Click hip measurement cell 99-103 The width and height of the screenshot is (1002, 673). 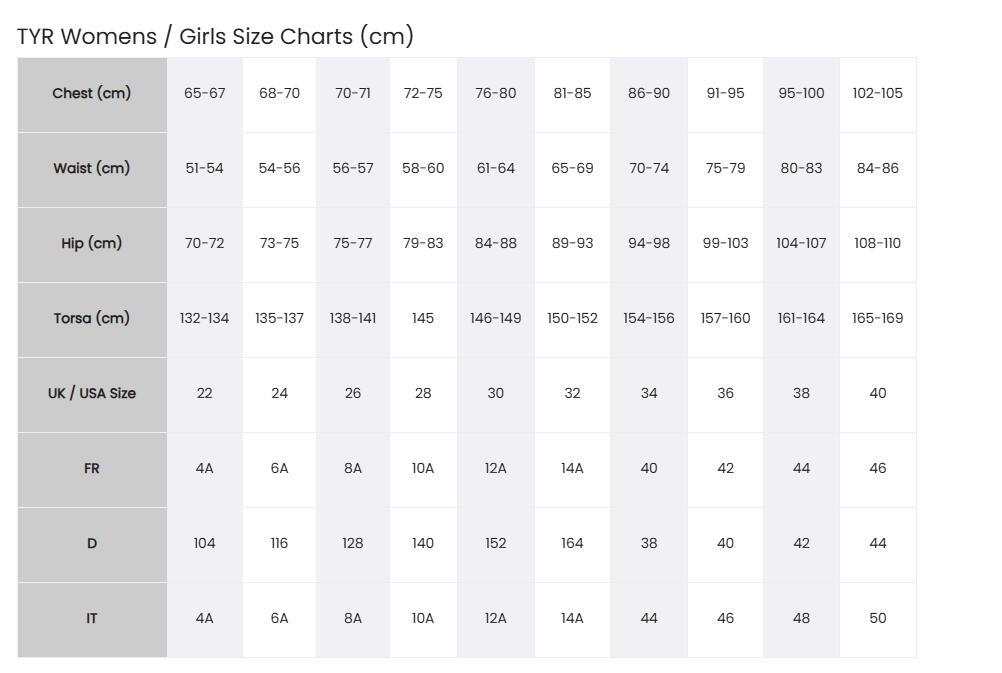[725, 244]
